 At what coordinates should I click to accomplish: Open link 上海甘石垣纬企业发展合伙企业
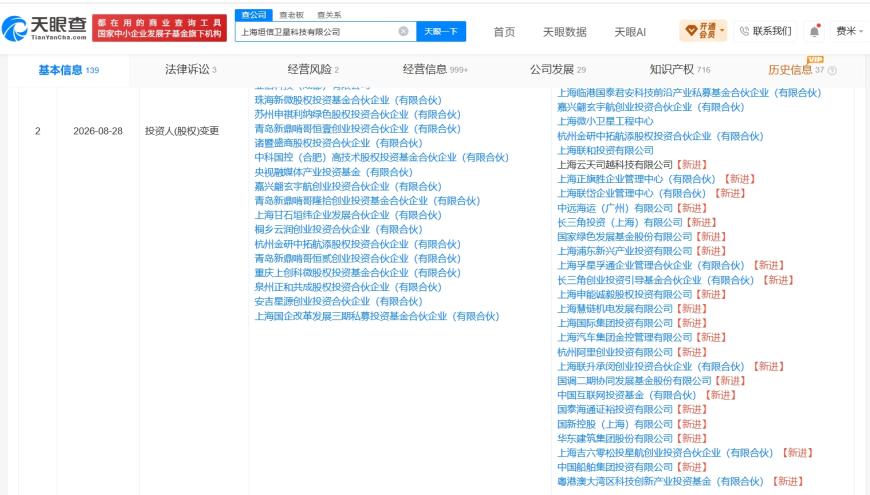[348, 215]
